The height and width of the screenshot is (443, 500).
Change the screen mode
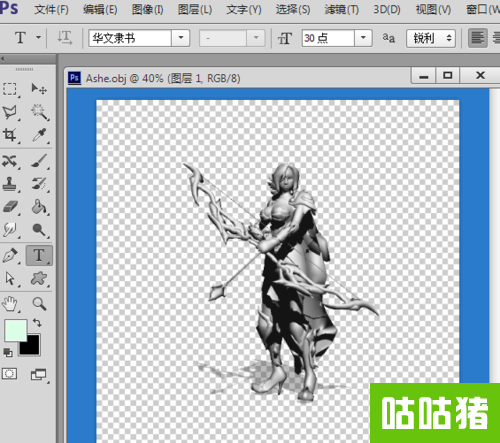pyautogui.click(x=39, y=374)
